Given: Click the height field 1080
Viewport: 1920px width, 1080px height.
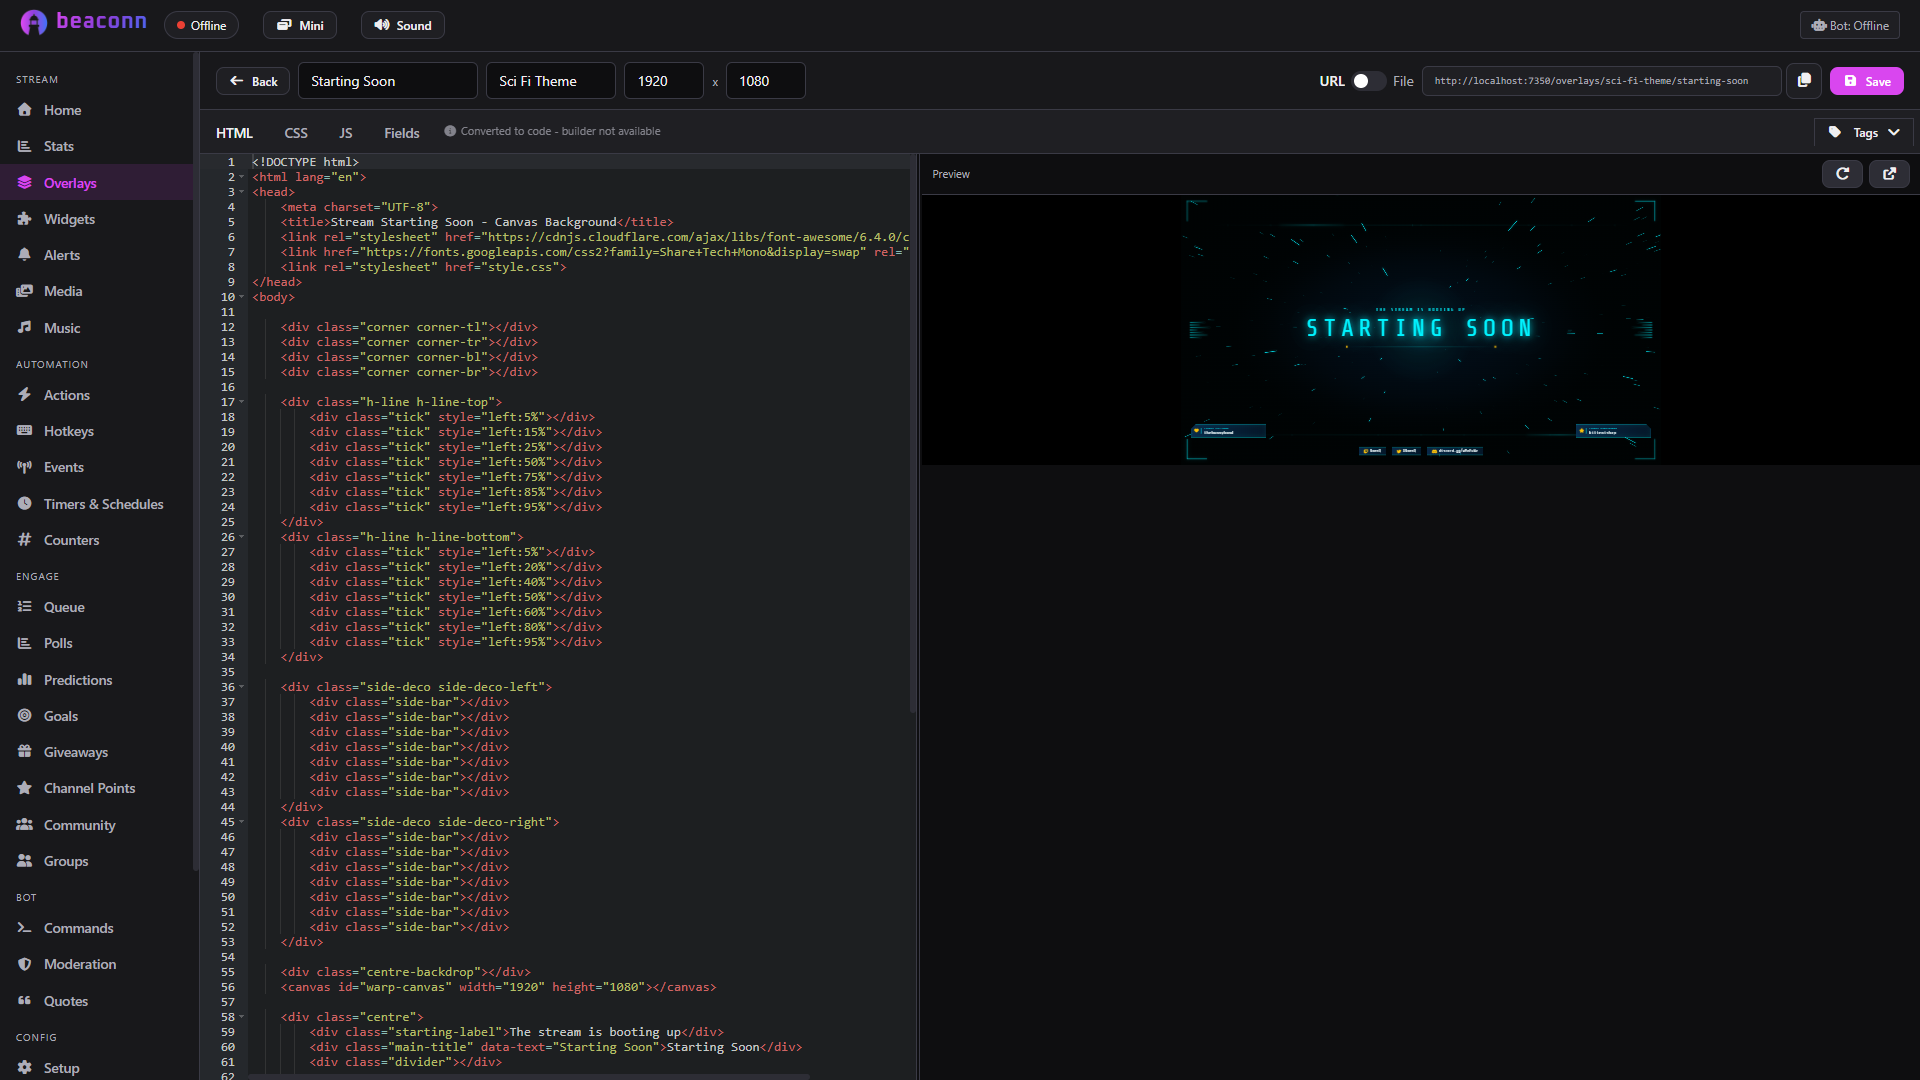Looking at the screenshot, I should 765,81.
